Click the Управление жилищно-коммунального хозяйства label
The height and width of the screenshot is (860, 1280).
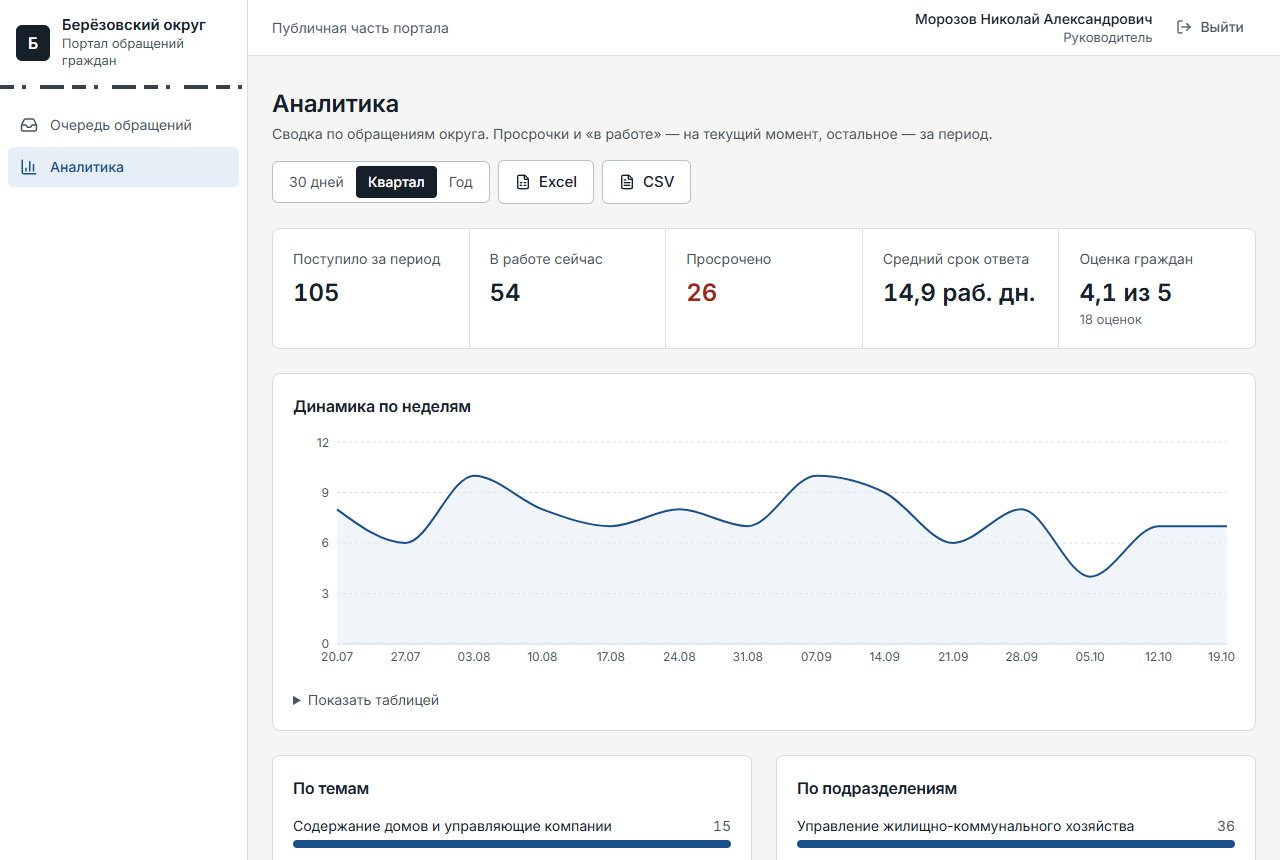pyautogui.click(x=966, y=826)
